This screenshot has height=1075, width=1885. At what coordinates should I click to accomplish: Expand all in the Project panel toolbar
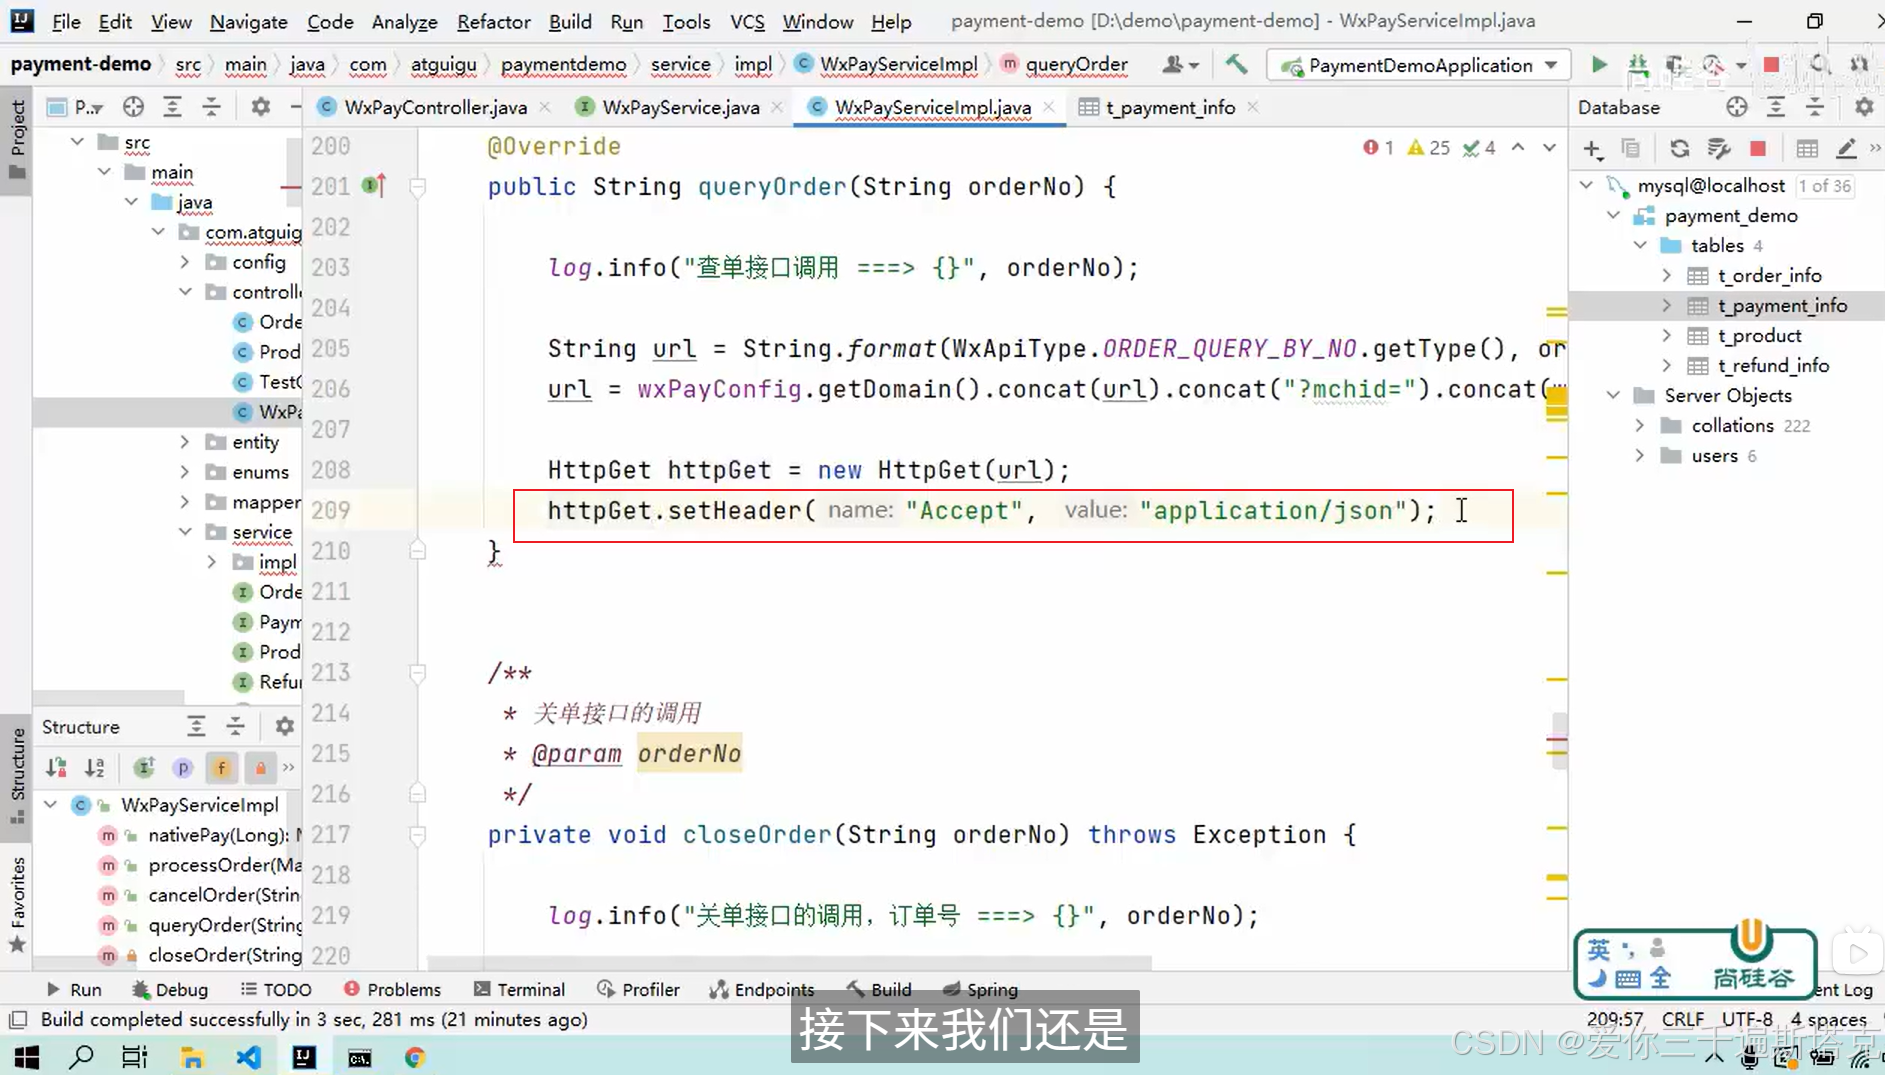172,107
